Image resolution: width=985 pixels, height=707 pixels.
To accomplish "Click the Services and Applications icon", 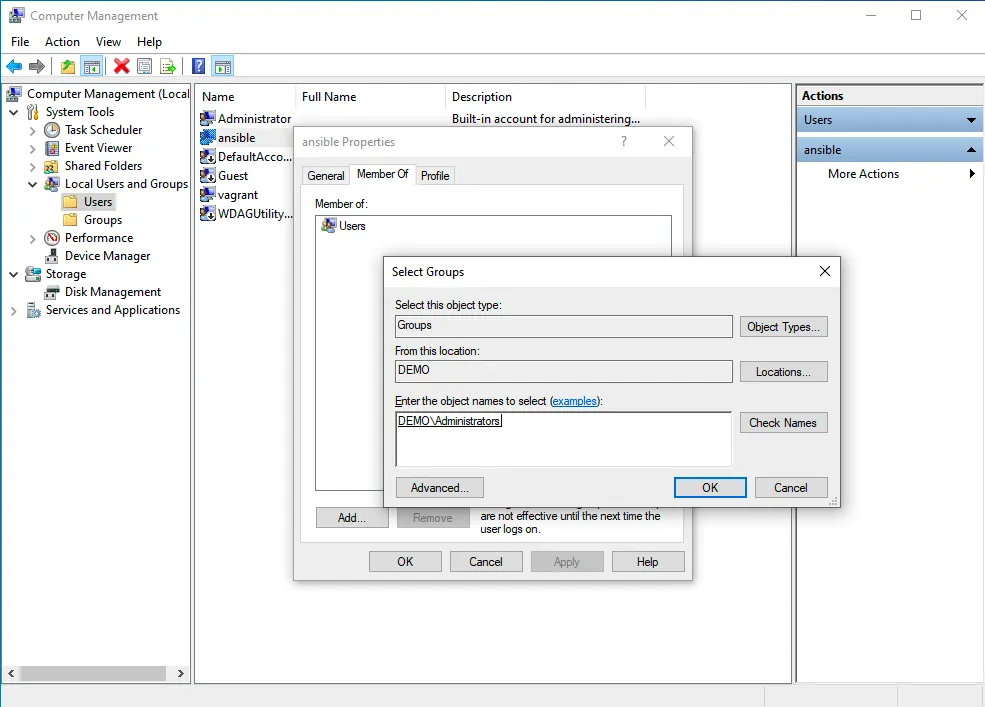I will click(x=33, y=310).
